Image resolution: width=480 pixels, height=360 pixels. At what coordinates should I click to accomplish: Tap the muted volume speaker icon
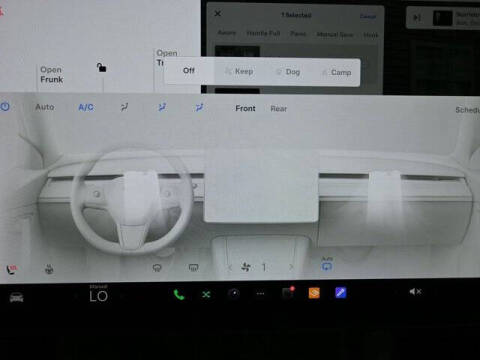coord(415,292)
